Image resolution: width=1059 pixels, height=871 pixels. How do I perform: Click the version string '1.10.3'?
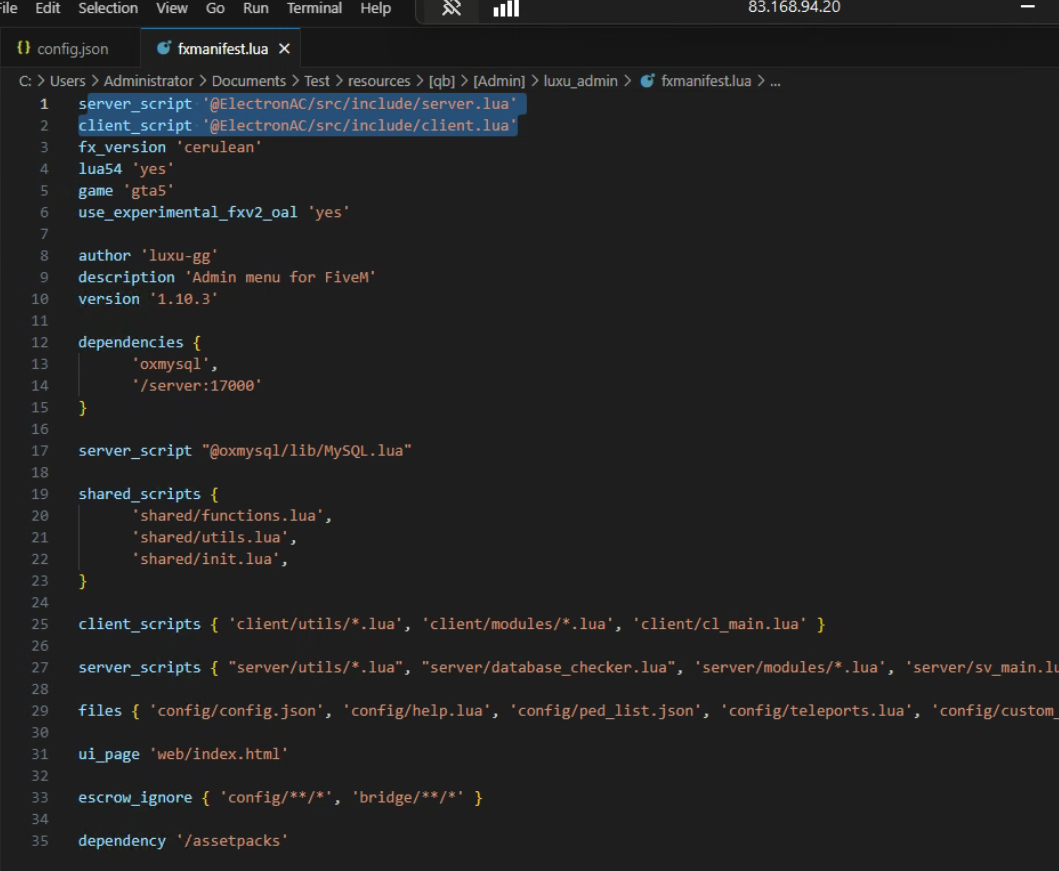184,299
